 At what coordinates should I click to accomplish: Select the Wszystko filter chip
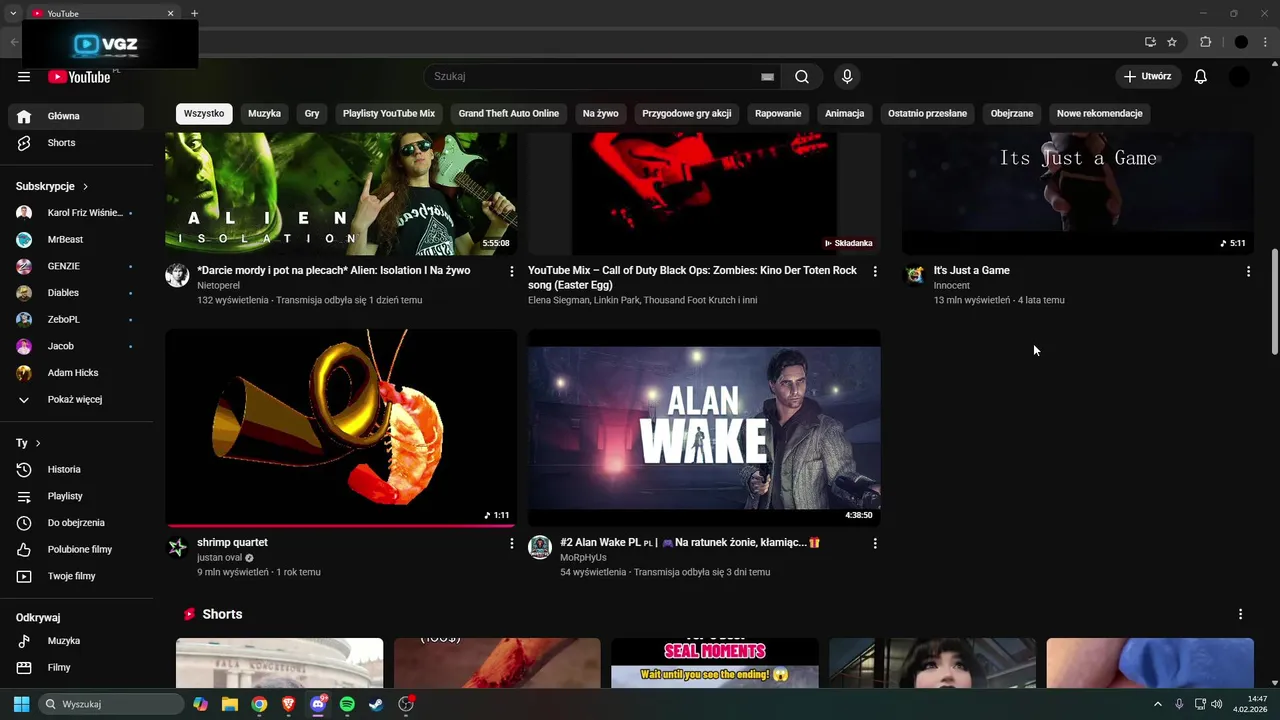(204, 114)
